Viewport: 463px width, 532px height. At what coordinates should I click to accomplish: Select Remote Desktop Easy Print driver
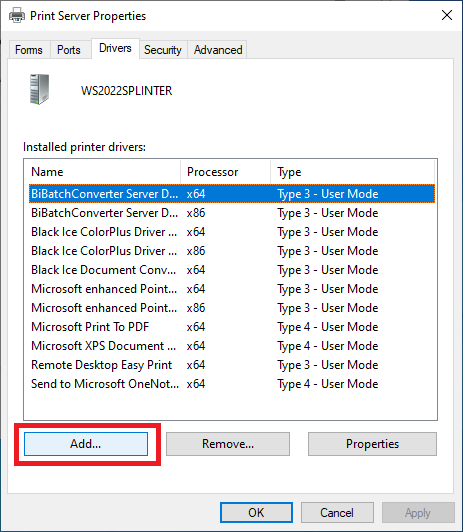click(232, 365)
